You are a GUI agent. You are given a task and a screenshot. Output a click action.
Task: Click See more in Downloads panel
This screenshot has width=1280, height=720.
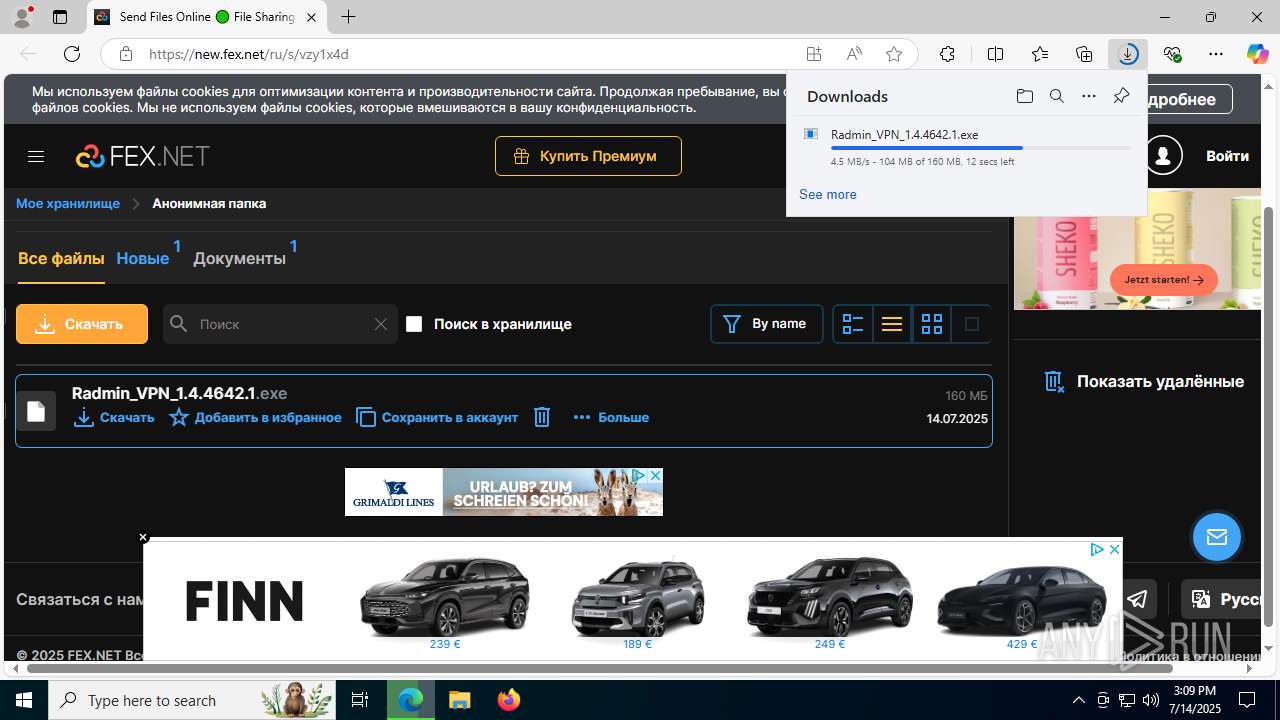pos(828,194)
